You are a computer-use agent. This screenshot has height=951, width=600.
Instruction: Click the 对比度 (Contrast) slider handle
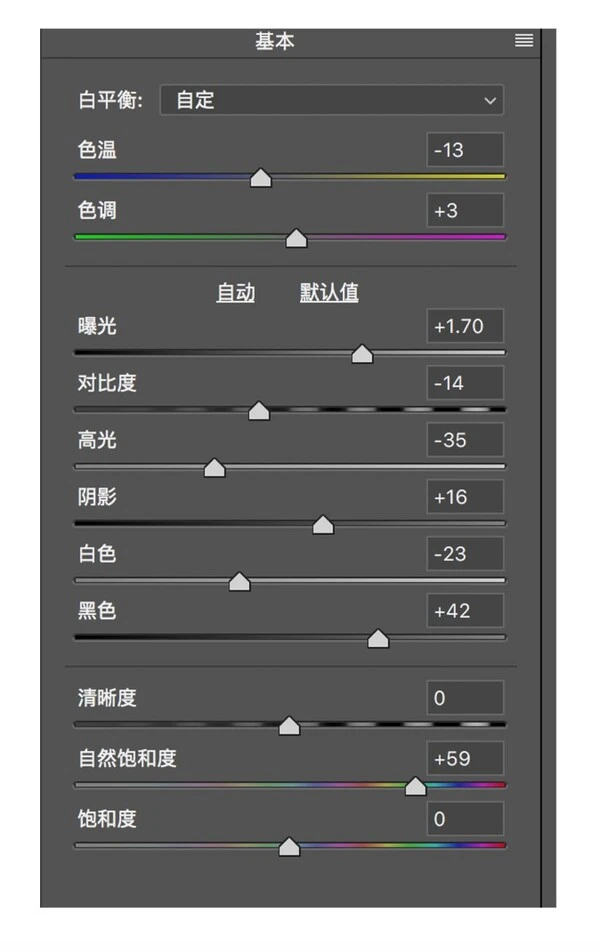click(259, 410)
